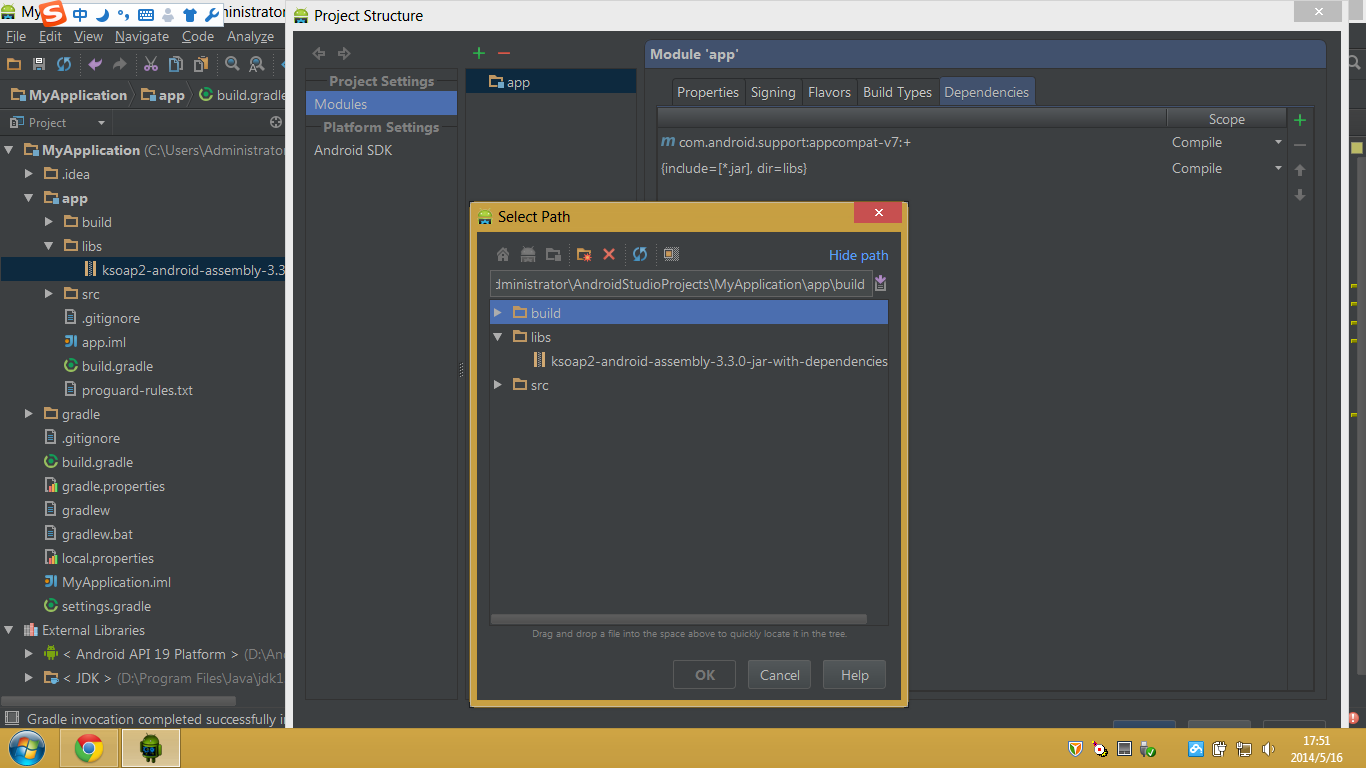Click the Windows Start button

(25, 748)
